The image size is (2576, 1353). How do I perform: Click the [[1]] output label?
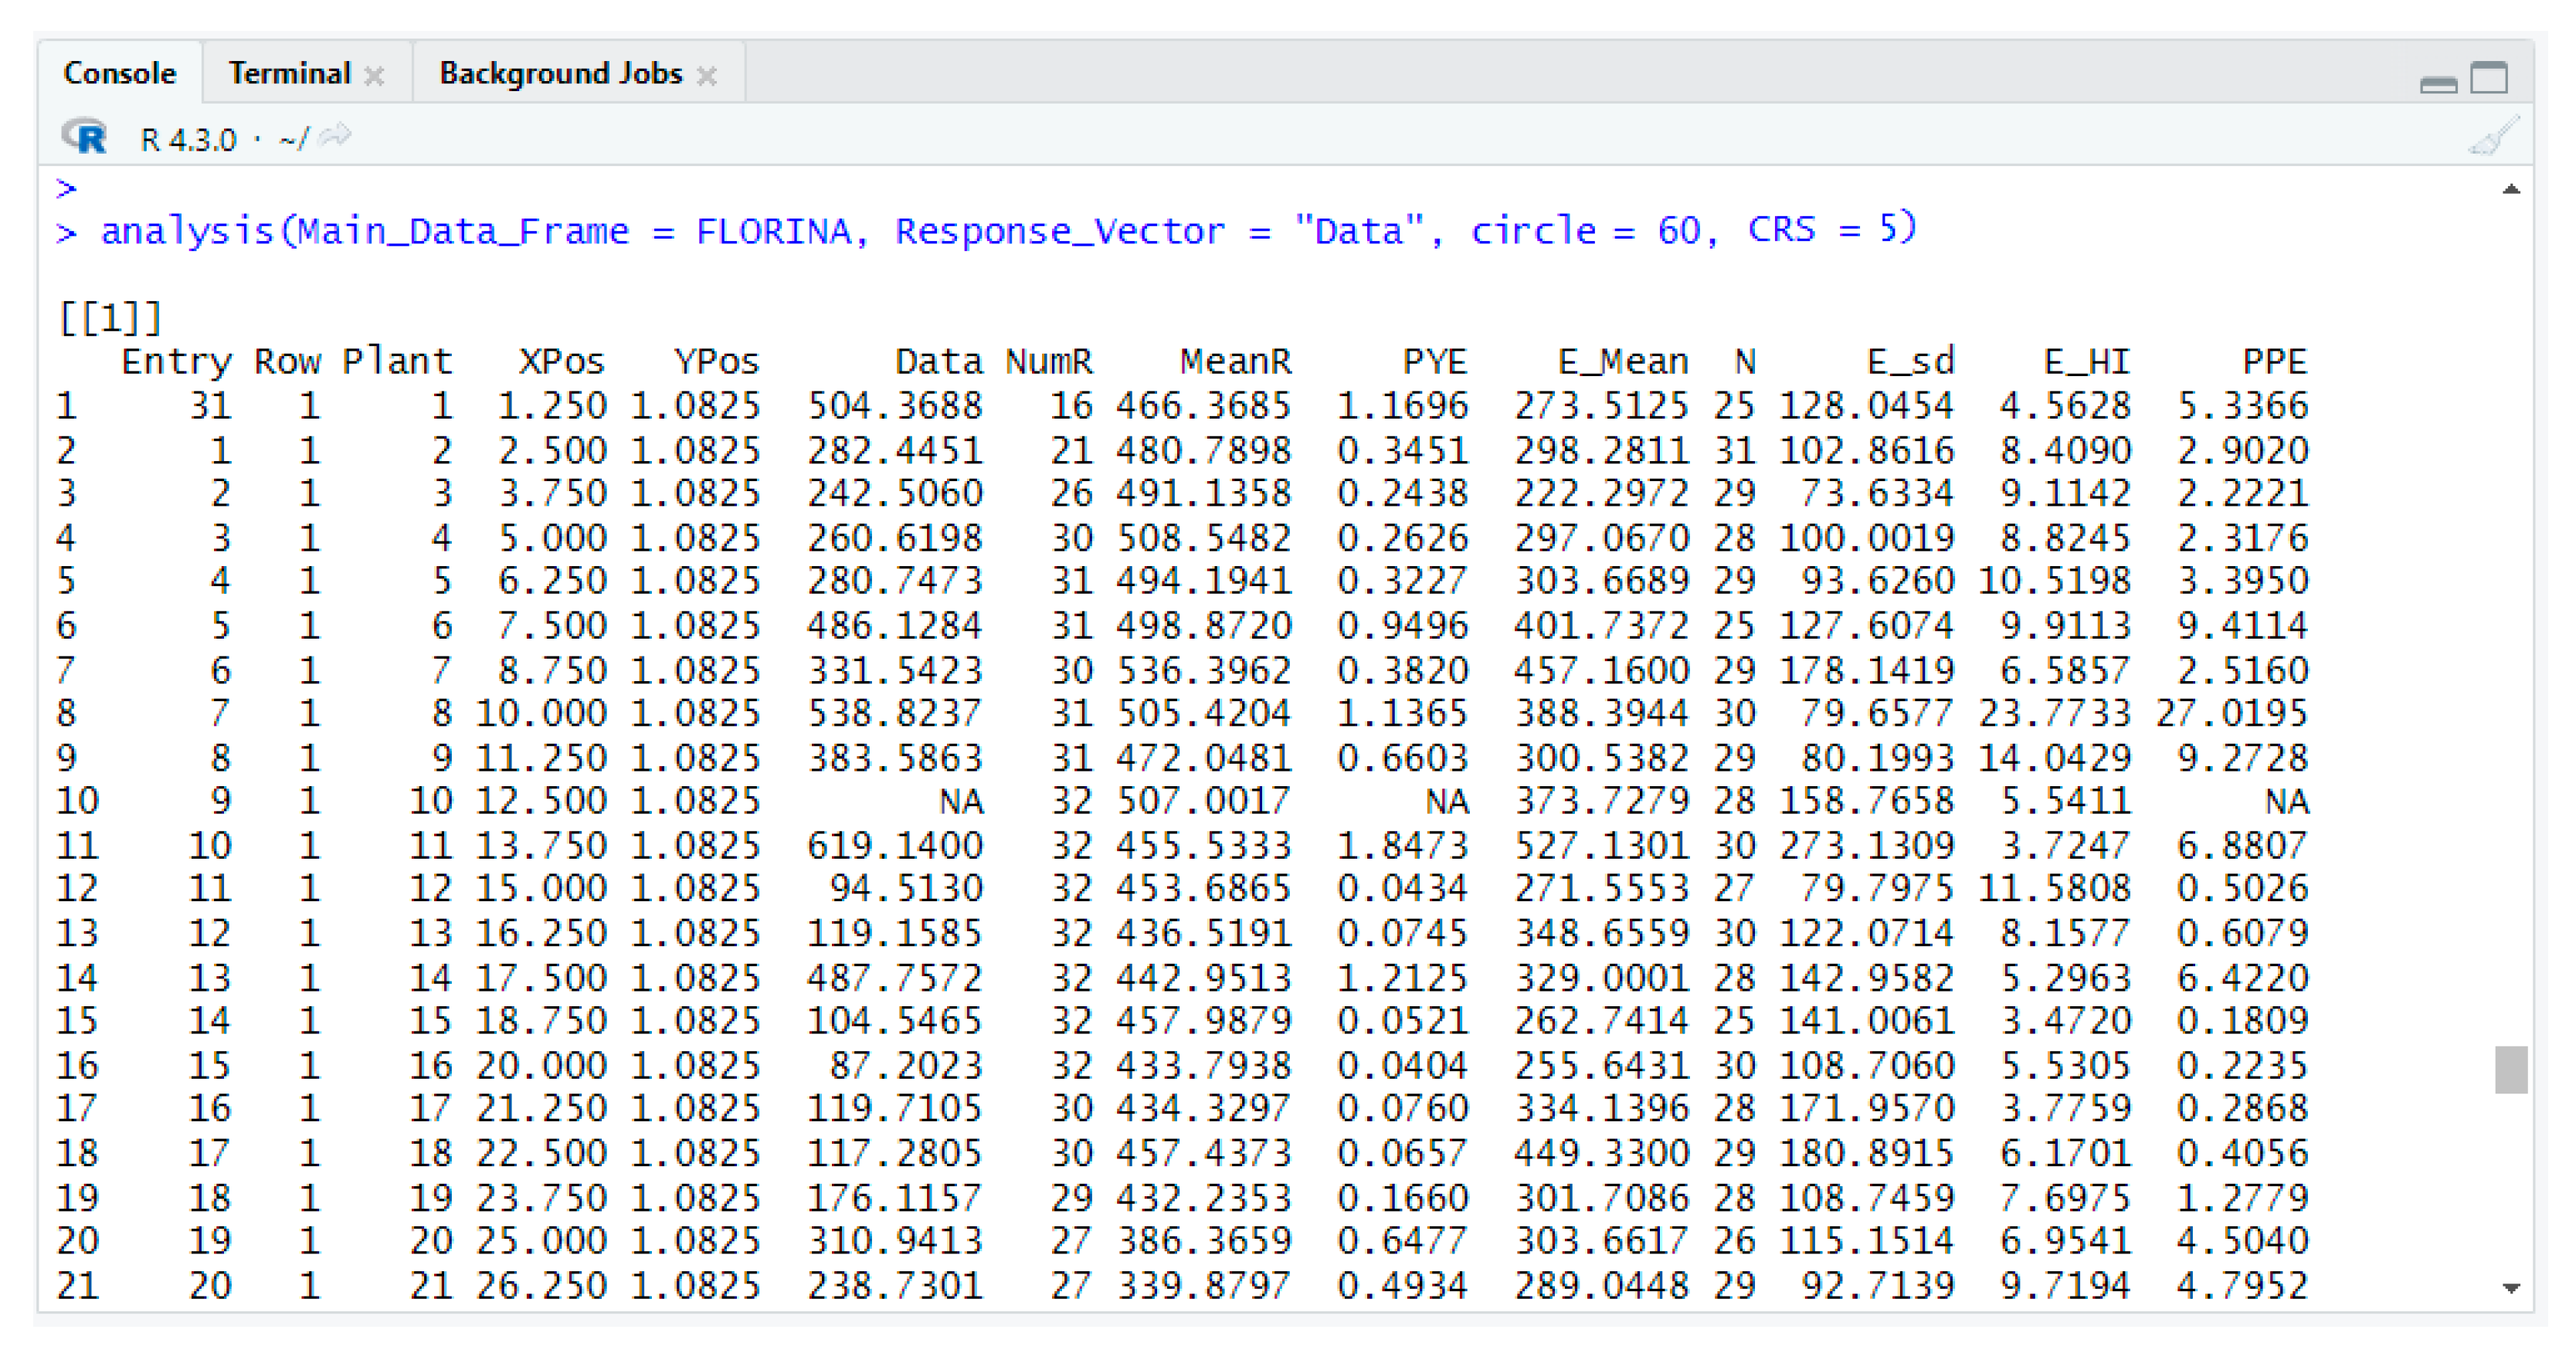coord(110,318)
